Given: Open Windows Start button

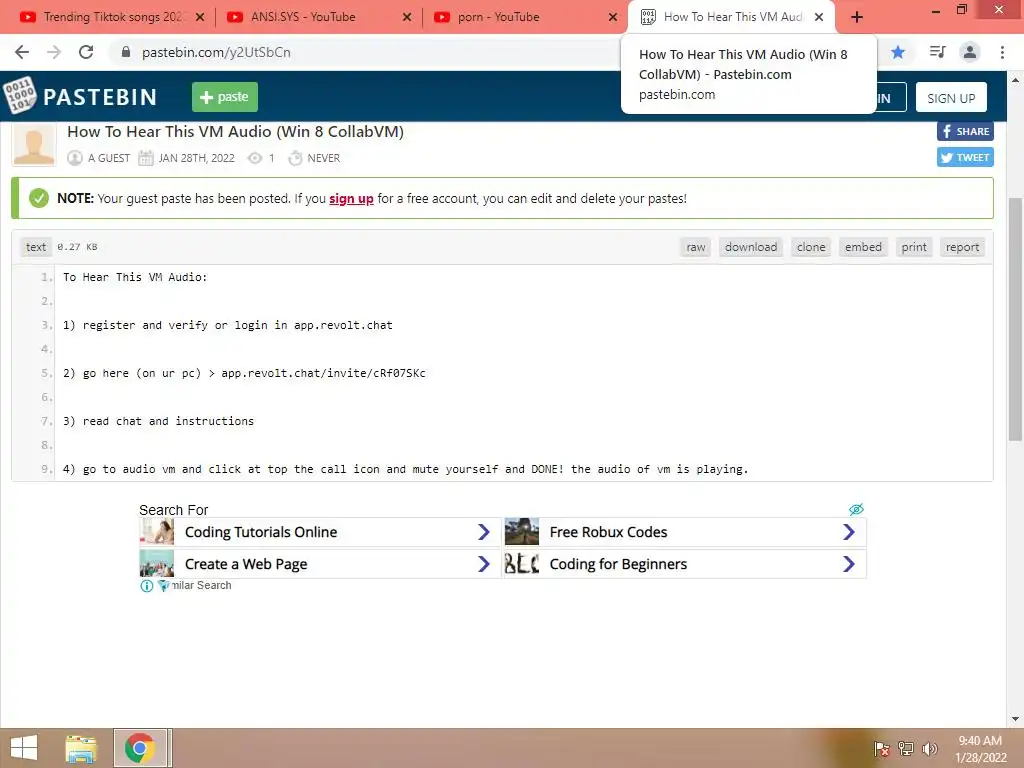Looking at the screenshot, I should click(24, 748).
